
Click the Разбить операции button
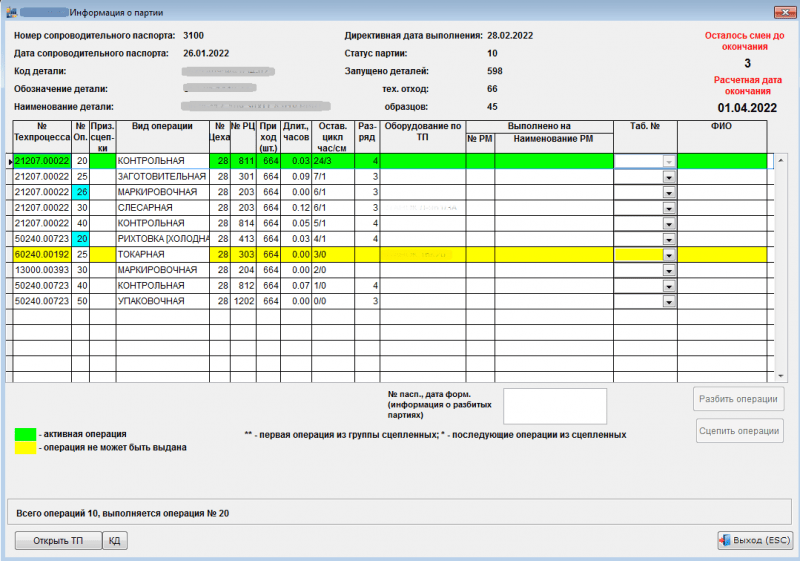coord(738,399)
